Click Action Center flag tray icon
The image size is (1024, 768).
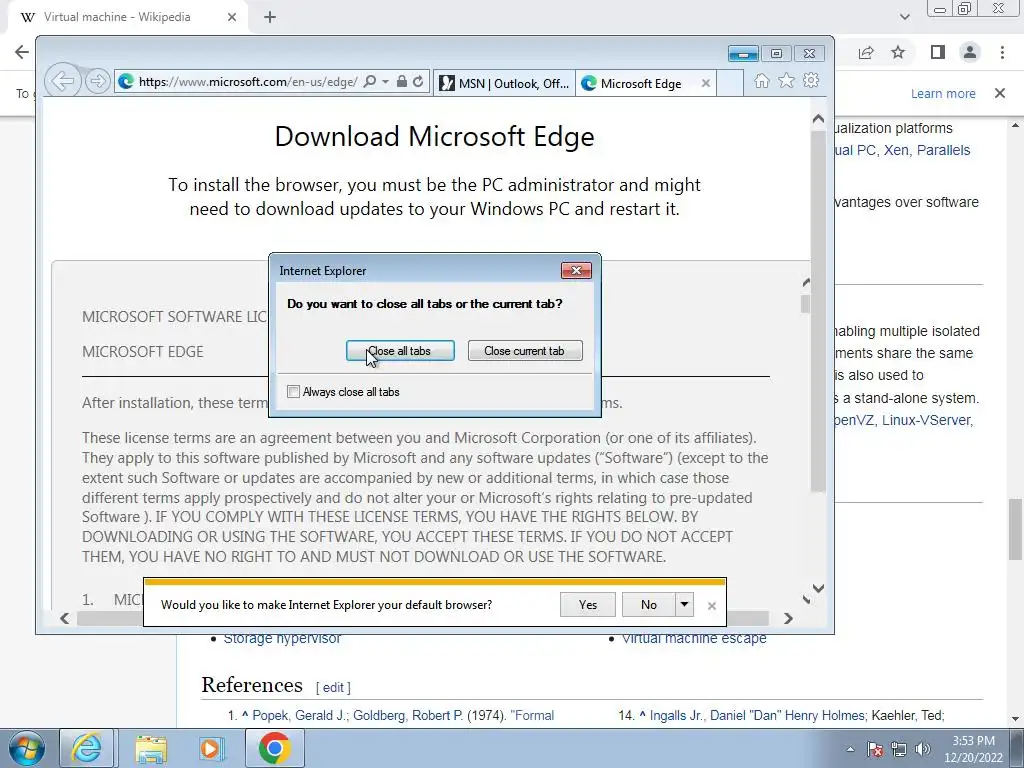coord(875,749)
